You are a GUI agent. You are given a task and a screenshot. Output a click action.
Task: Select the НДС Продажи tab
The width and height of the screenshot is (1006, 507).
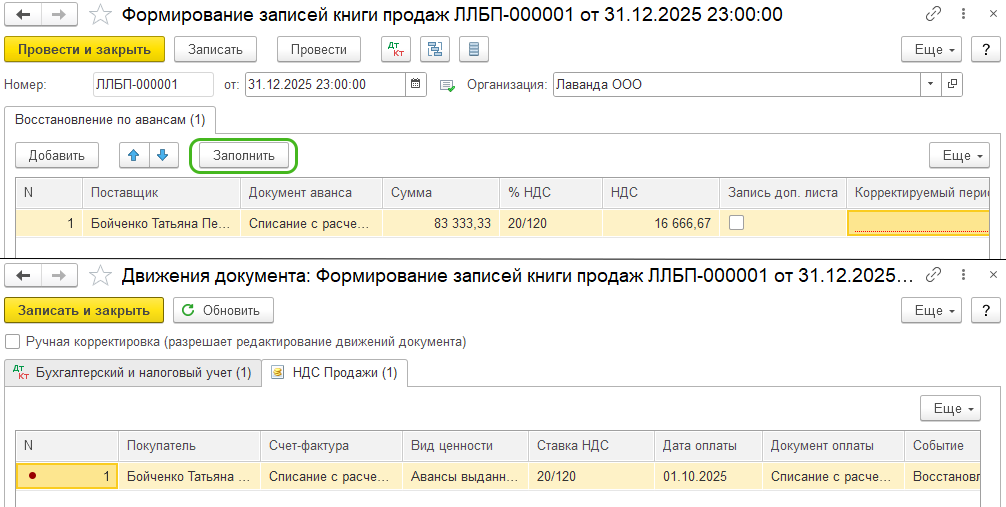pyautogui.click(x=335, y=373)
